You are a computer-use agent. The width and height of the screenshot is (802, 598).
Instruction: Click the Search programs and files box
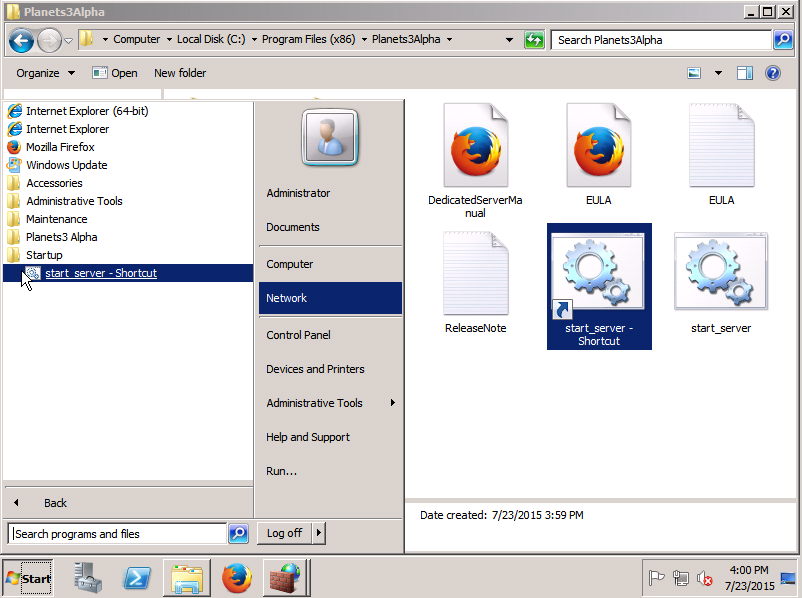click(118, 534)
